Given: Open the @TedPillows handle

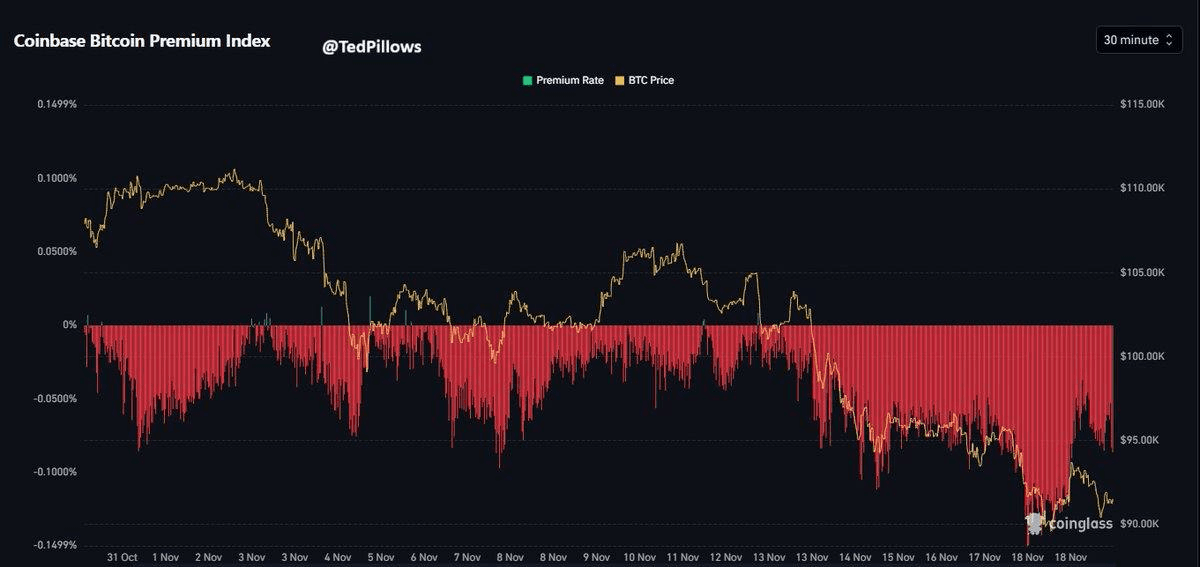Looking at the screenshot, I should click(x=372, y=47).
